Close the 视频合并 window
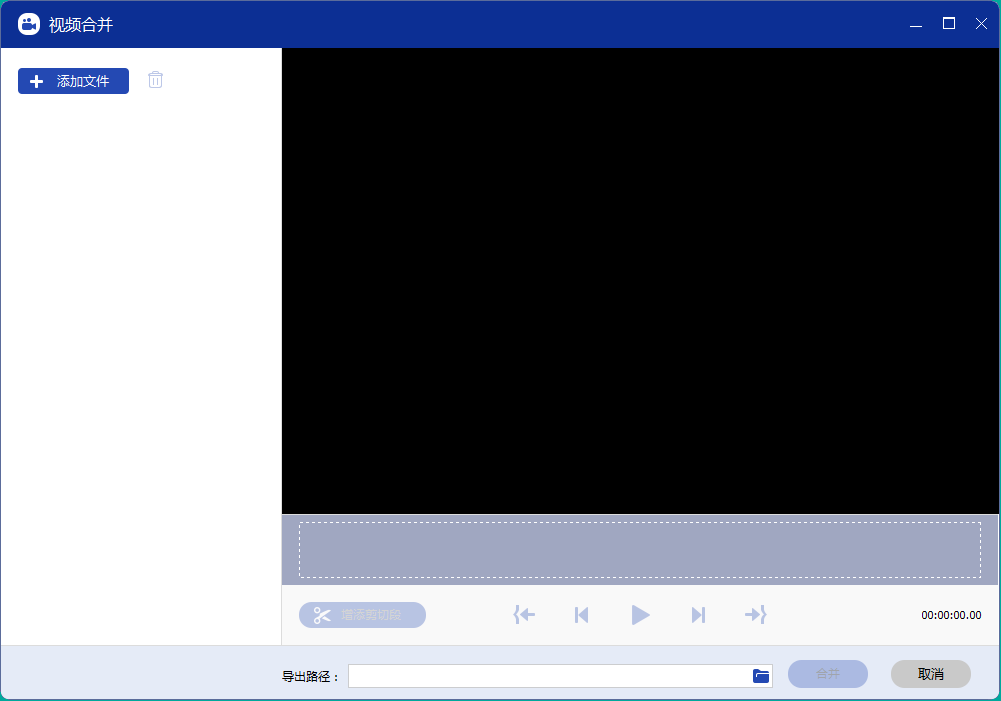Screen dimensions: 1001x701 pos(981,24)
